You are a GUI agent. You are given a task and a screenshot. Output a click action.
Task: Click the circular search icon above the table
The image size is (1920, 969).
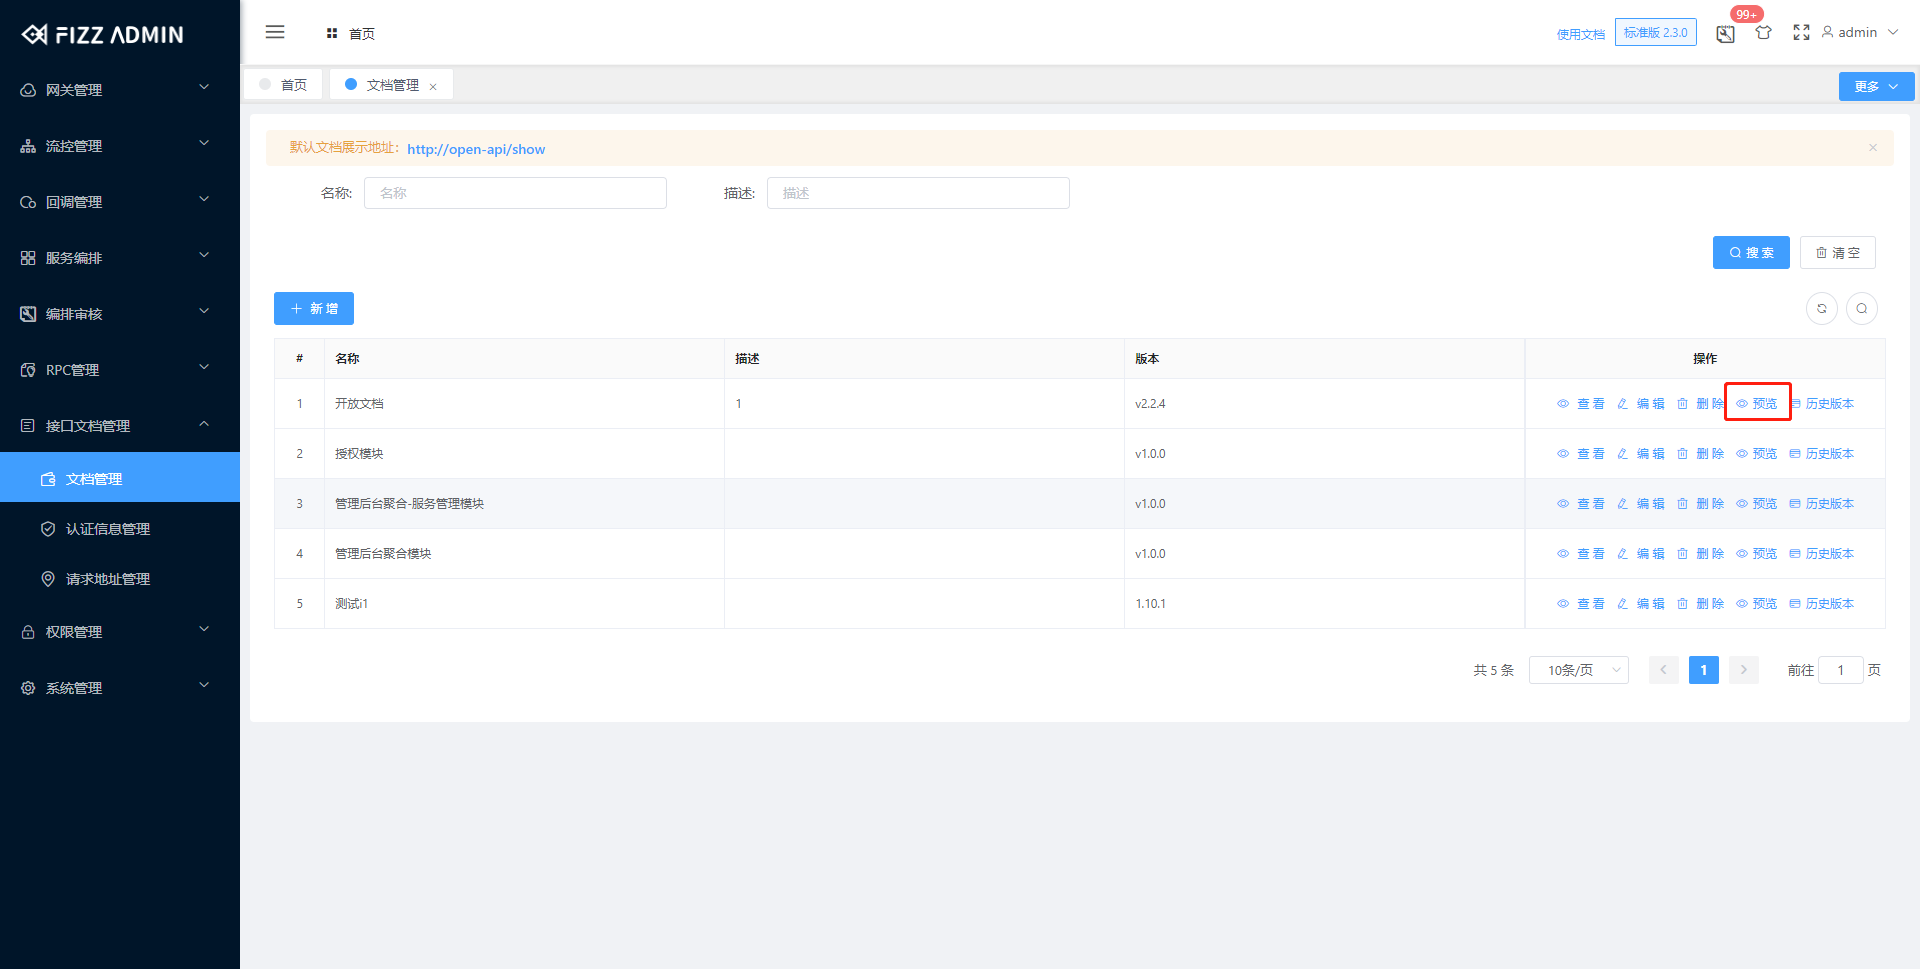(x=1861, y=308)
